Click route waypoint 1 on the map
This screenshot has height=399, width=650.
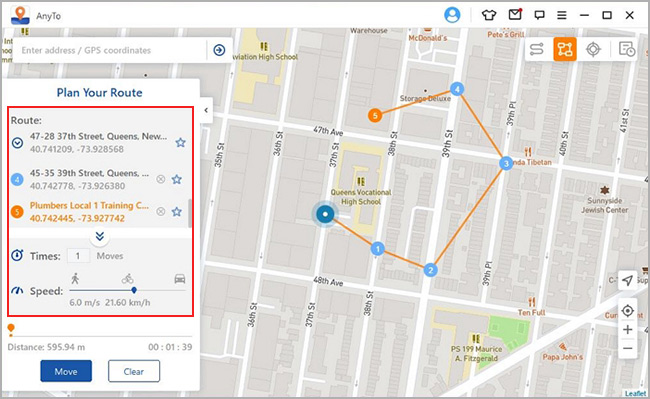[x=377, y=249]
